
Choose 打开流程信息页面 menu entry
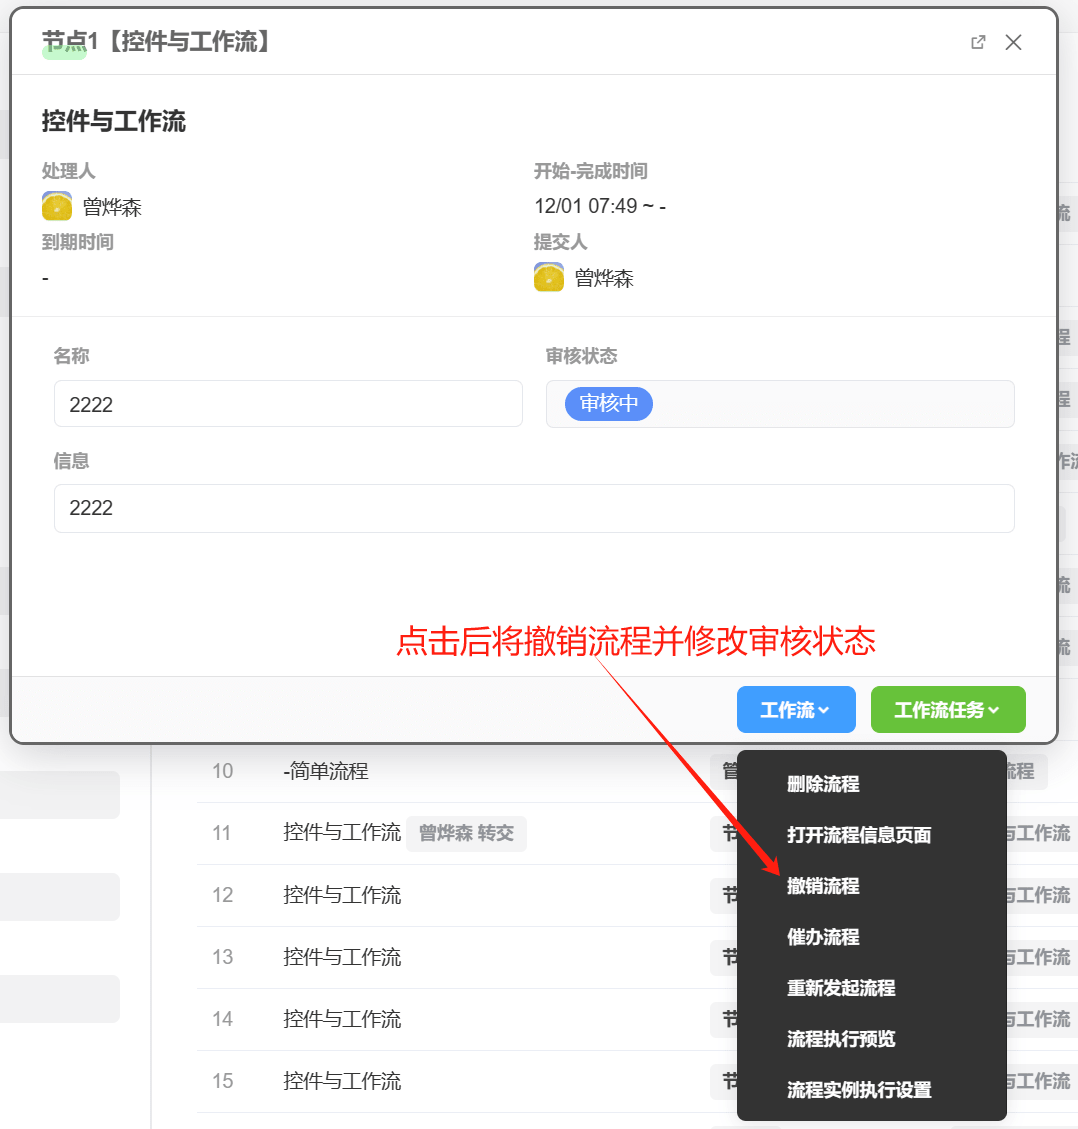point(859,835)
